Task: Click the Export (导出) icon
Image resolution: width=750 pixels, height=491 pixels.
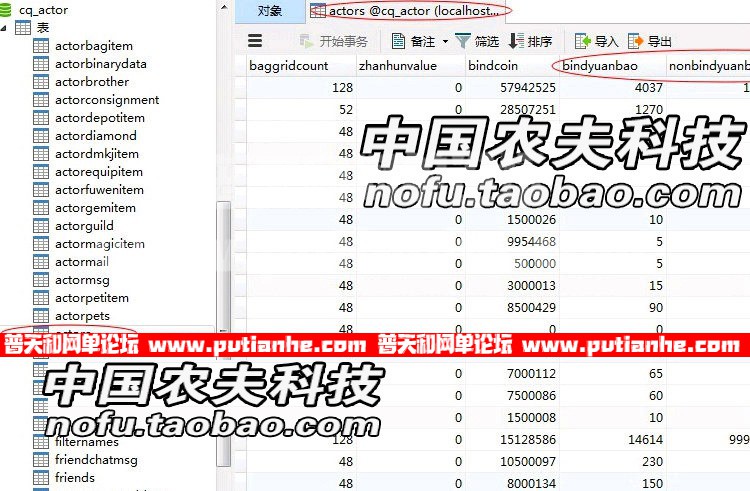Action: [x=635, y=41]
